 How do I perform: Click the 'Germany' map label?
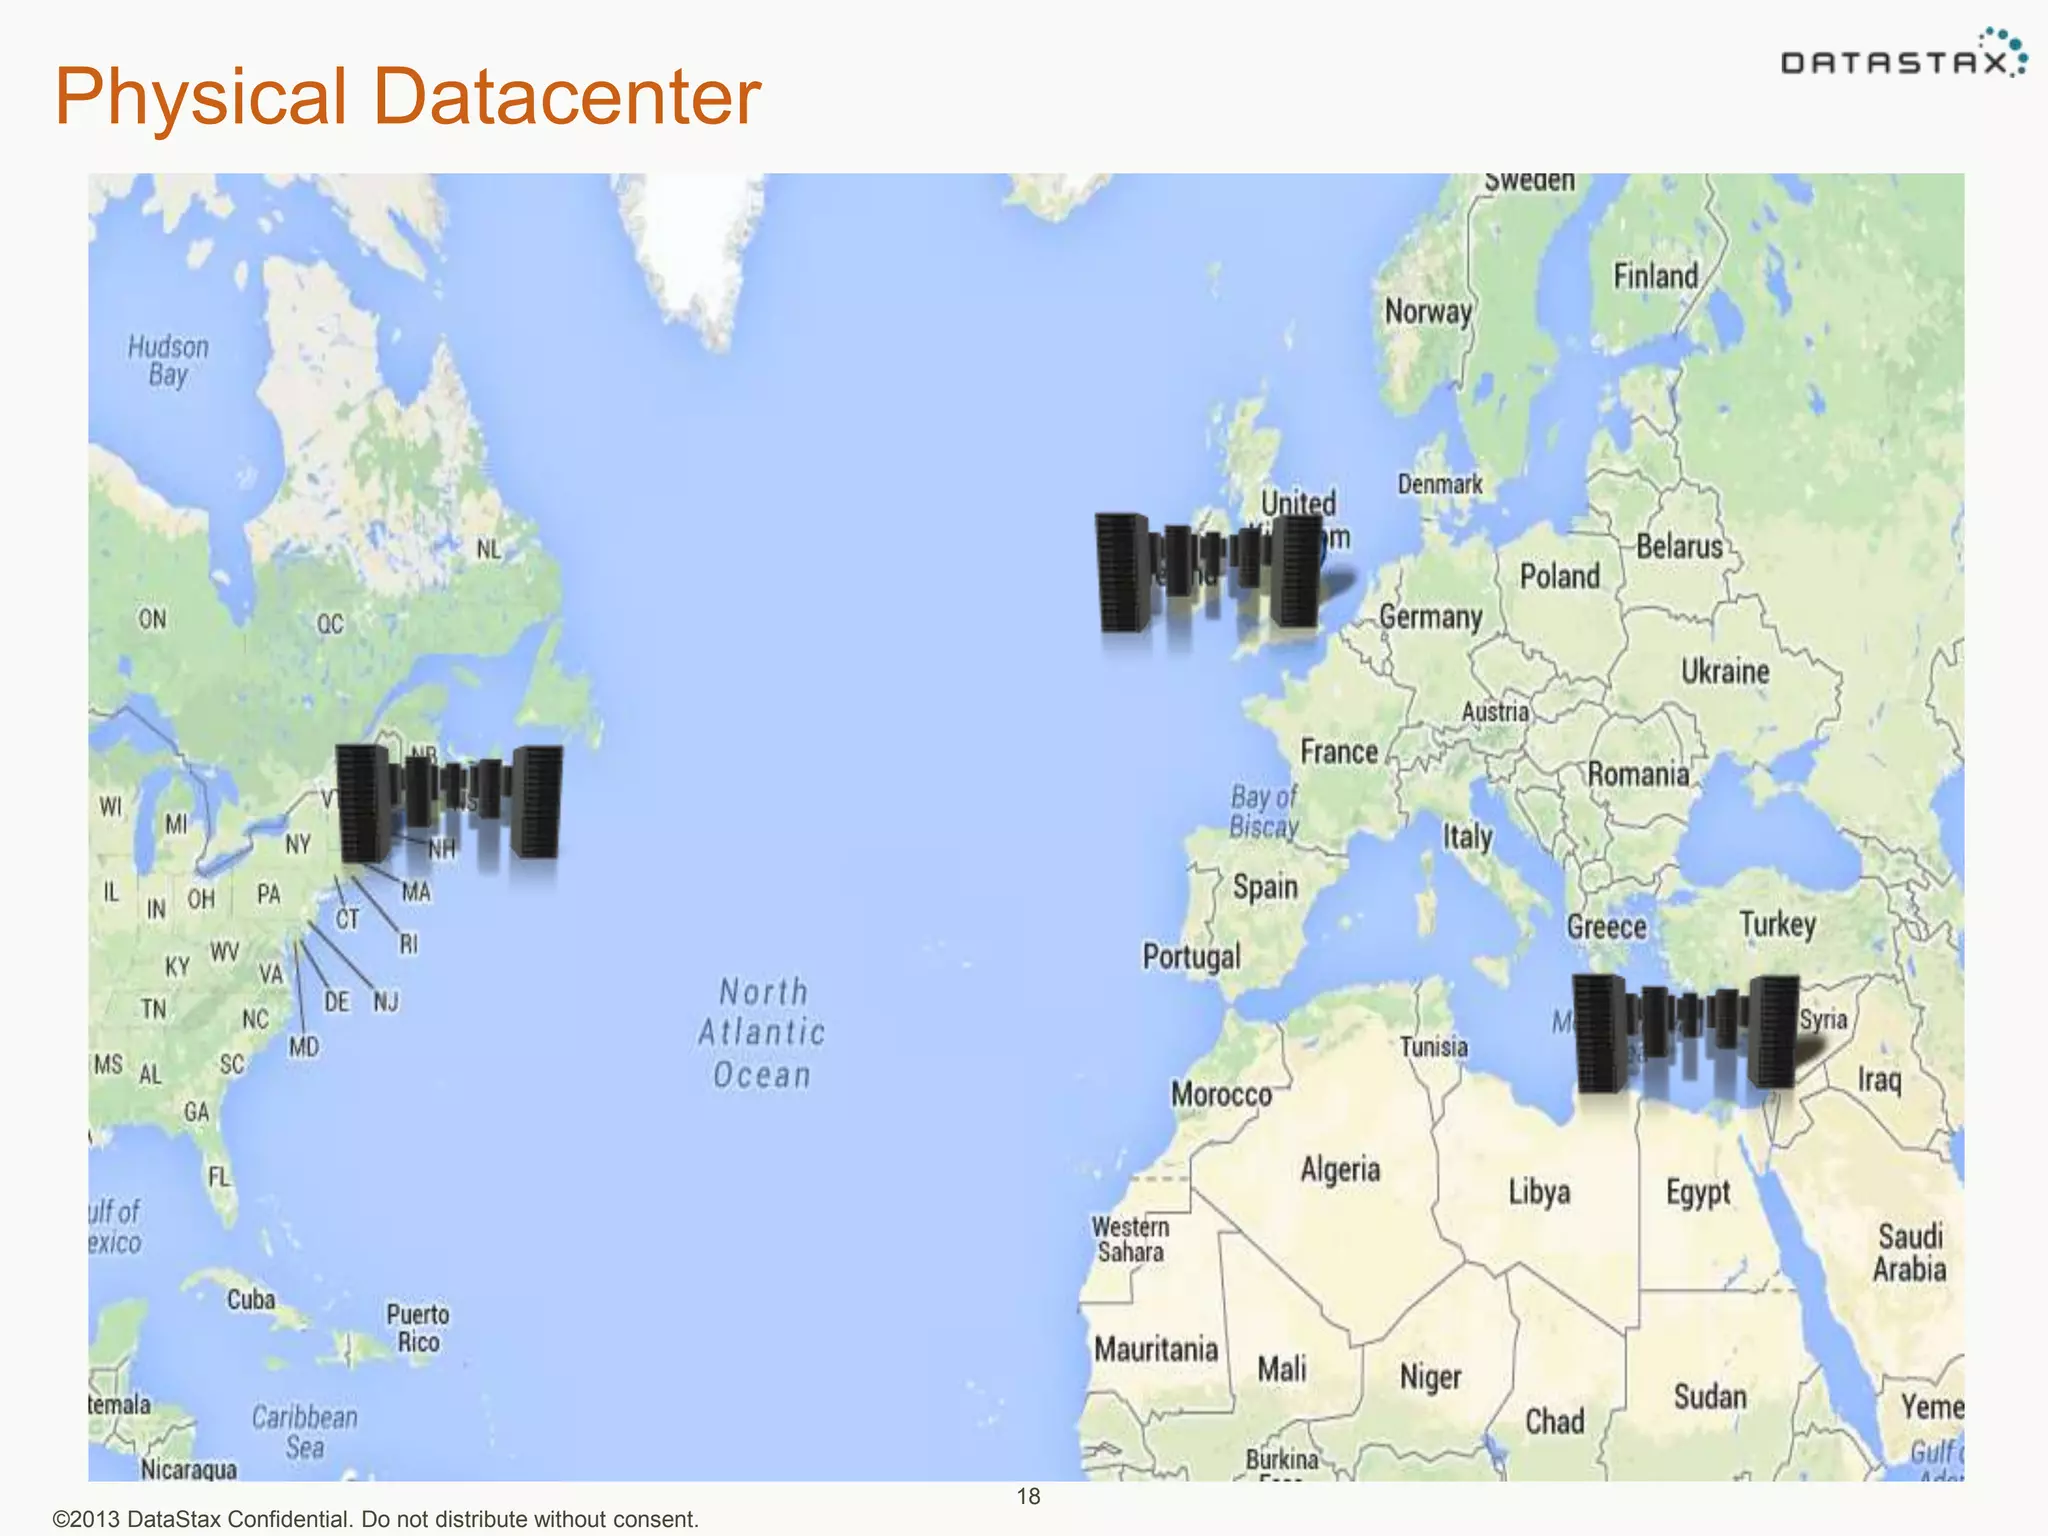point(1431,617)
